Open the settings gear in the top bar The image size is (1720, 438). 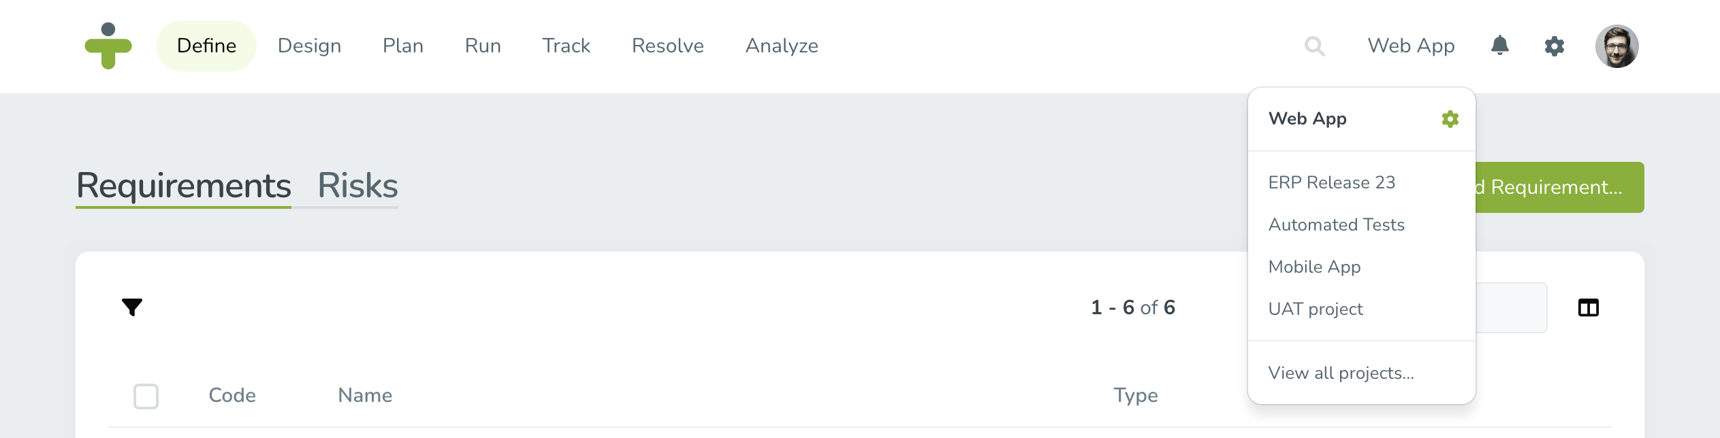point(1553,46)
